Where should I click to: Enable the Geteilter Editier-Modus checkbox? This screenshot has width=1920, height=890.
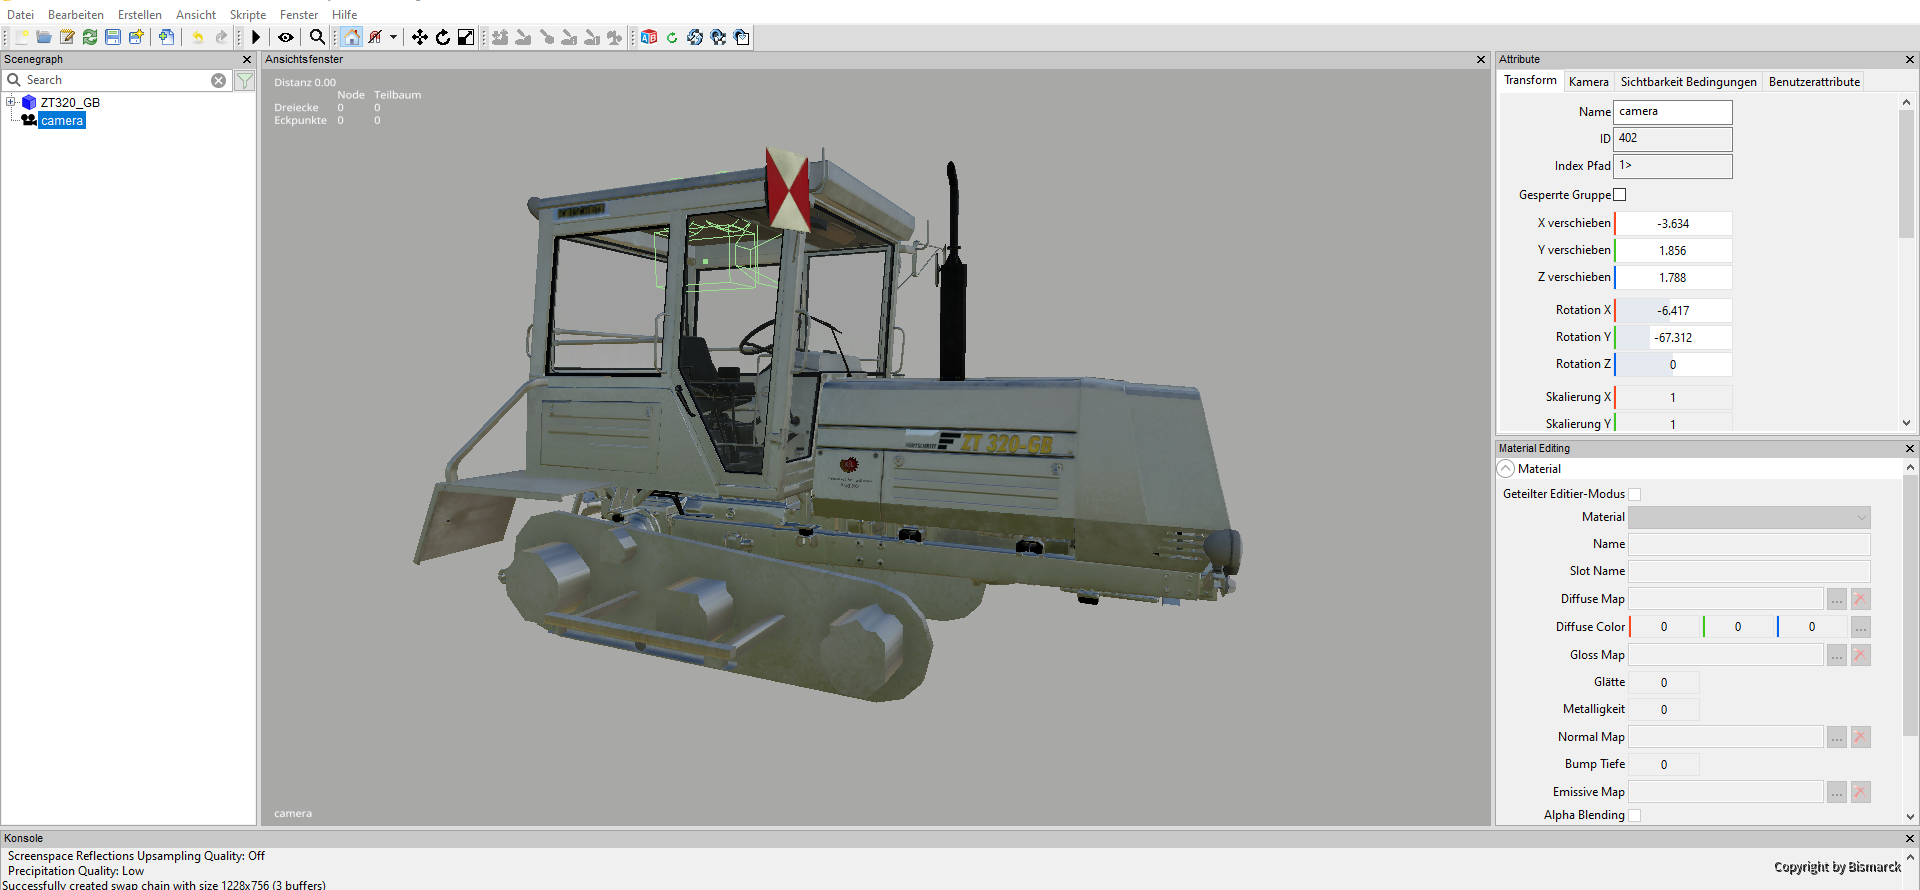(1635, 494)
